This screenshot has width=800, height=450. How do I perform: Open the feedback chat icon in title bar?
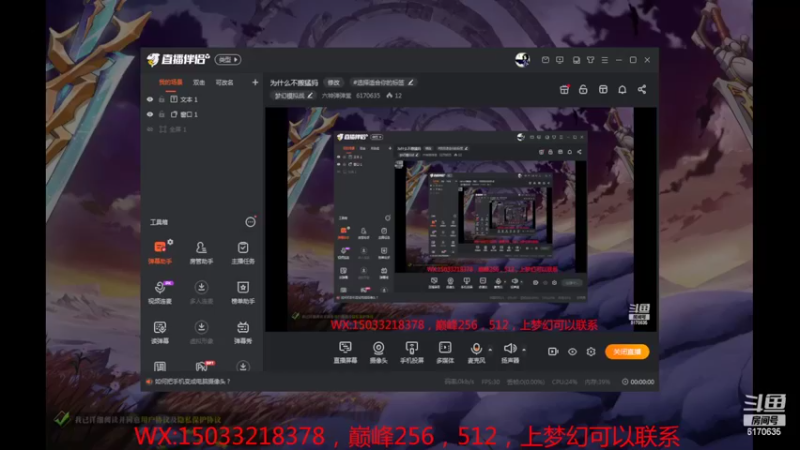point(560,60)
